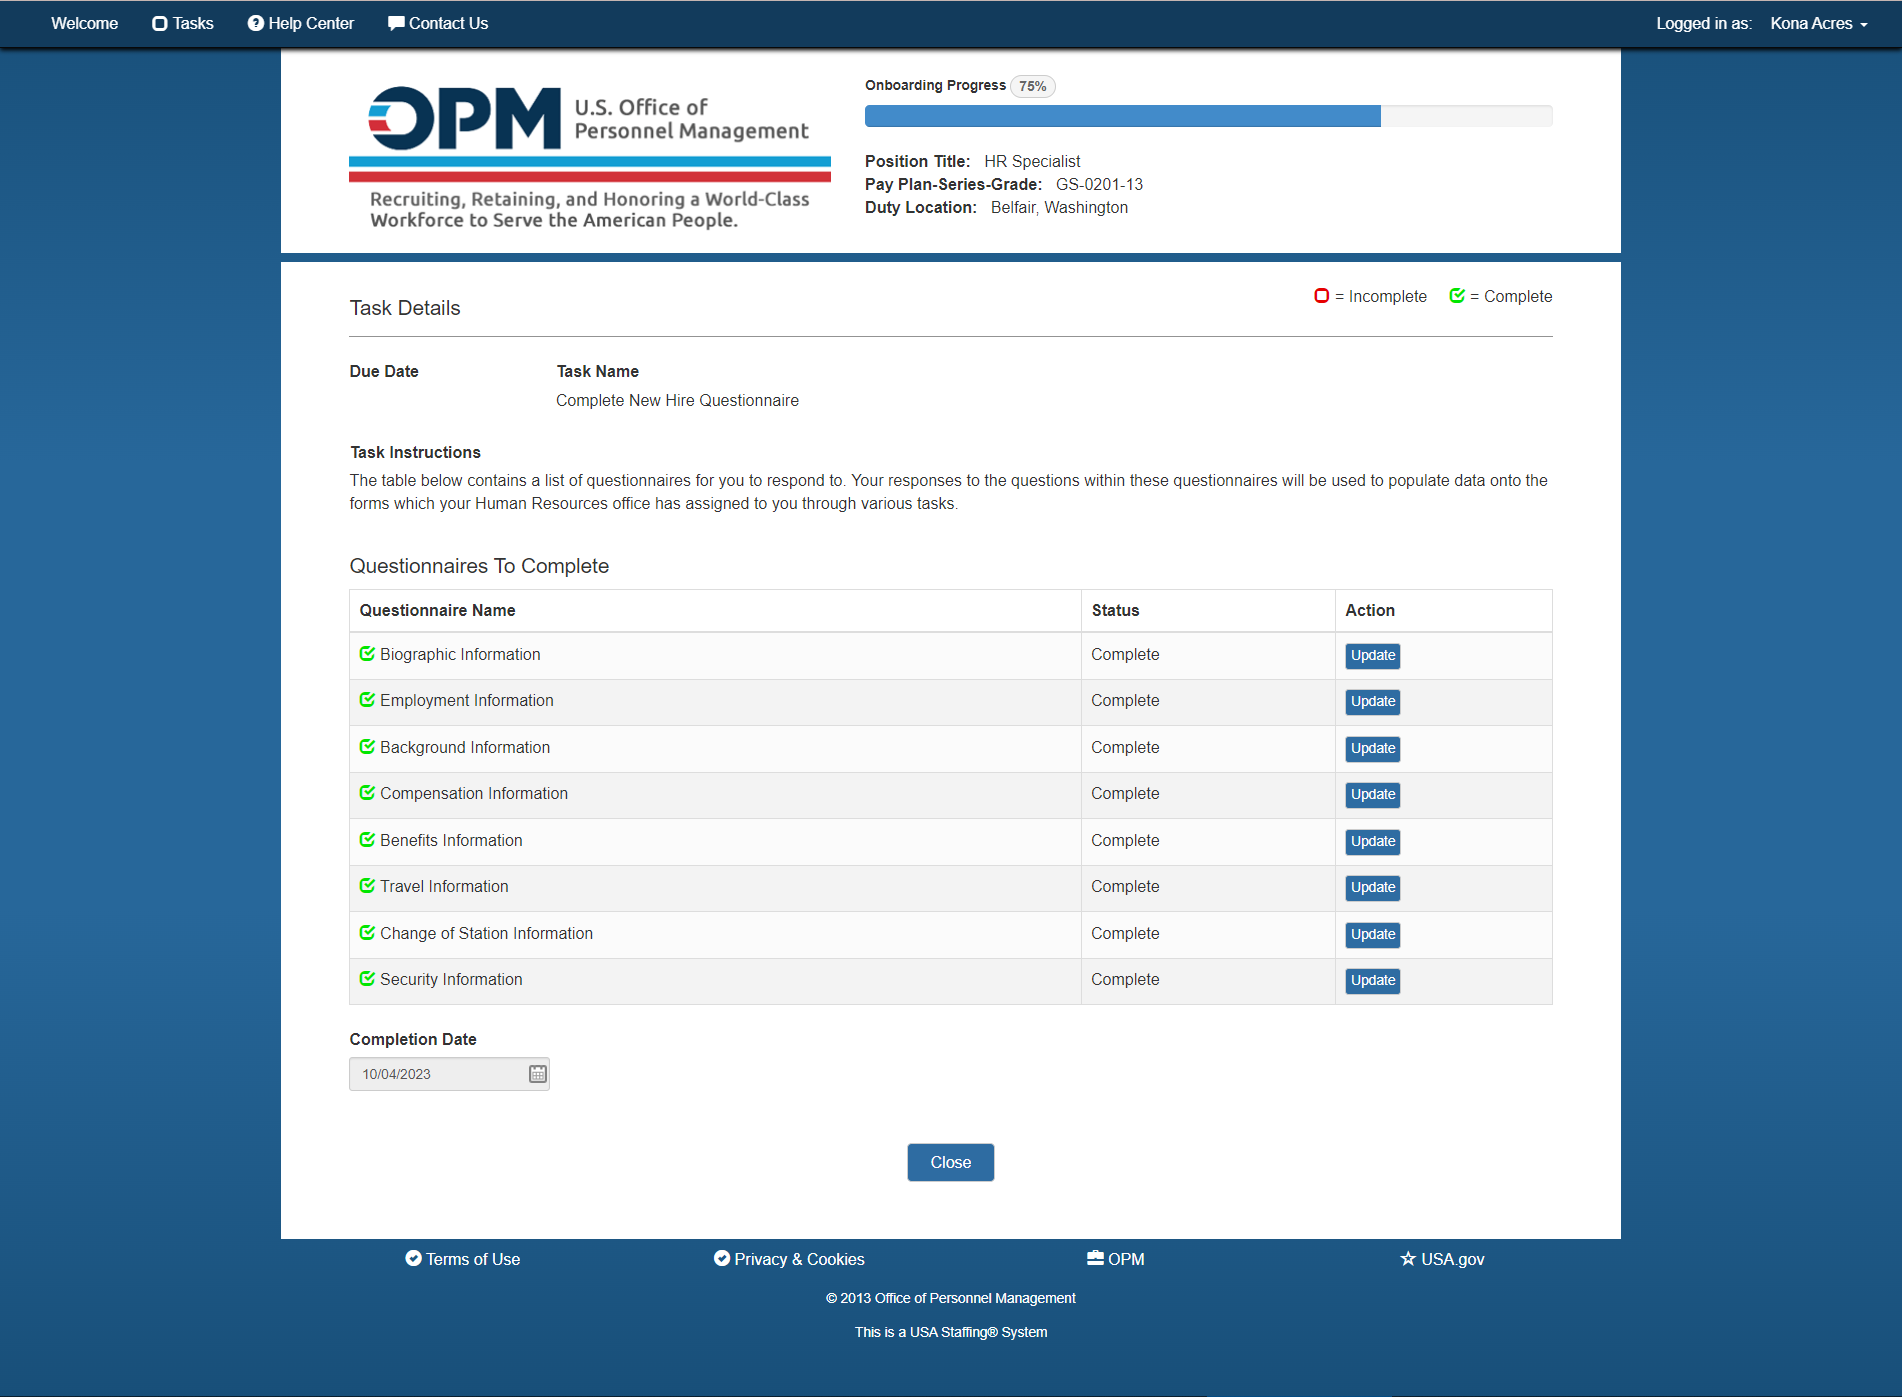Click the Complete status of Biographic Information
Screen dimensions: 1902x1397
click(x=1125, y=654)
